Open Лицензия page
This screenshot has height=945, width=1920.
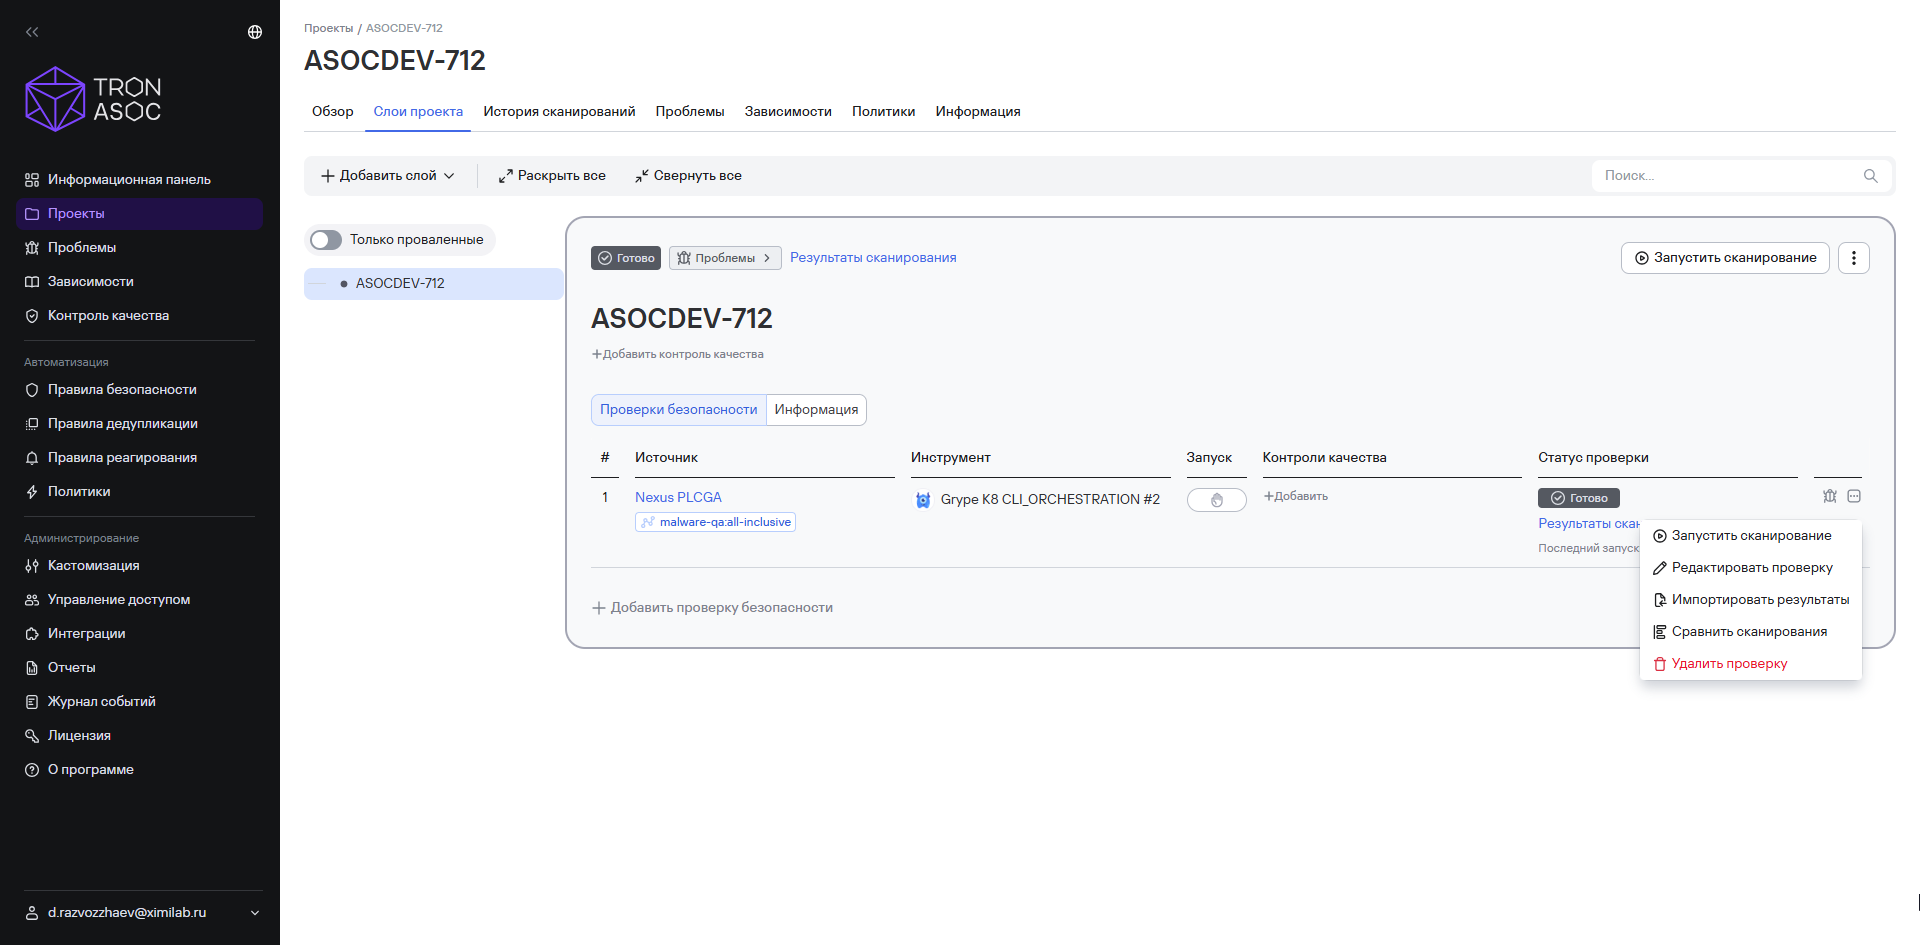(x=139, y=735)
